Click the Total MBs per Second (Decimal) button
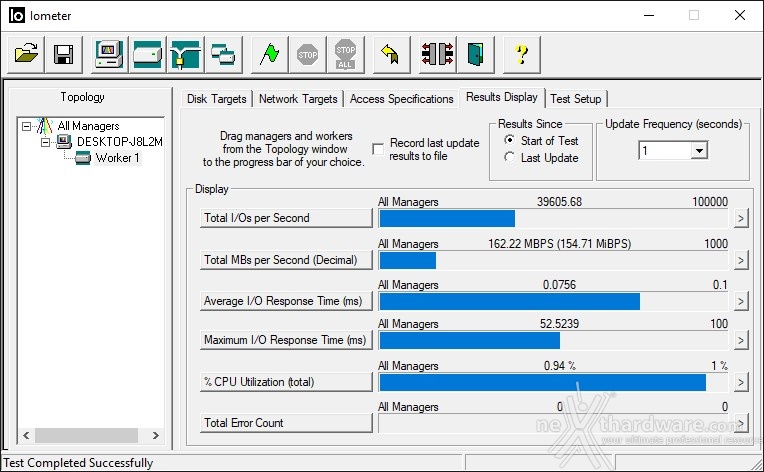Screen dimensions: 764x472 coord(286,260)
